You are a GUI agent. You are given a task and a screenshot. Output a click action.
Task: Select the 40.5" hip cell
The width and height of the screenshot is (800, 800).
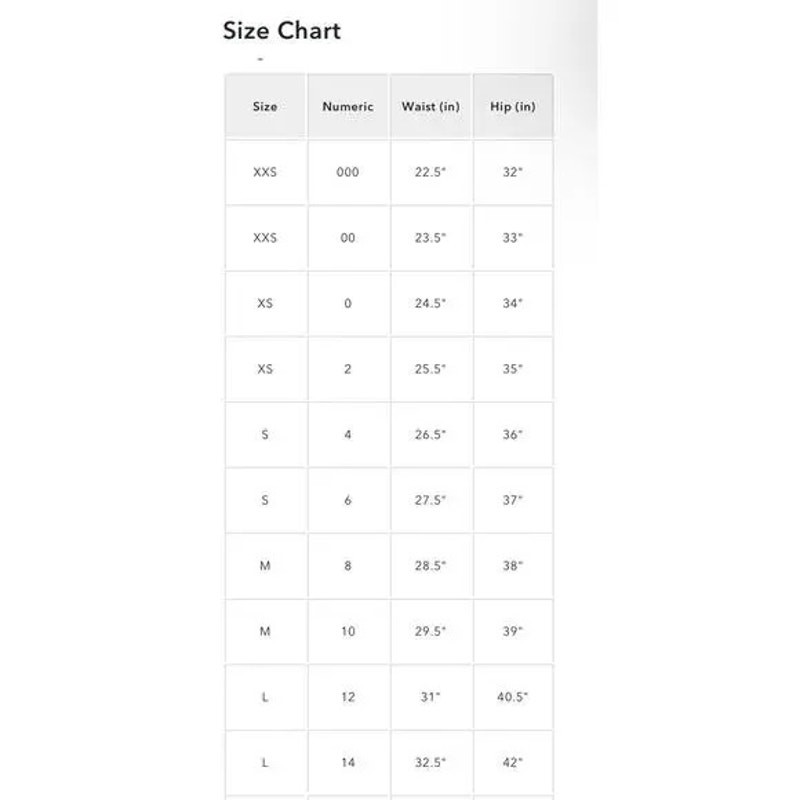coord(513,697)
